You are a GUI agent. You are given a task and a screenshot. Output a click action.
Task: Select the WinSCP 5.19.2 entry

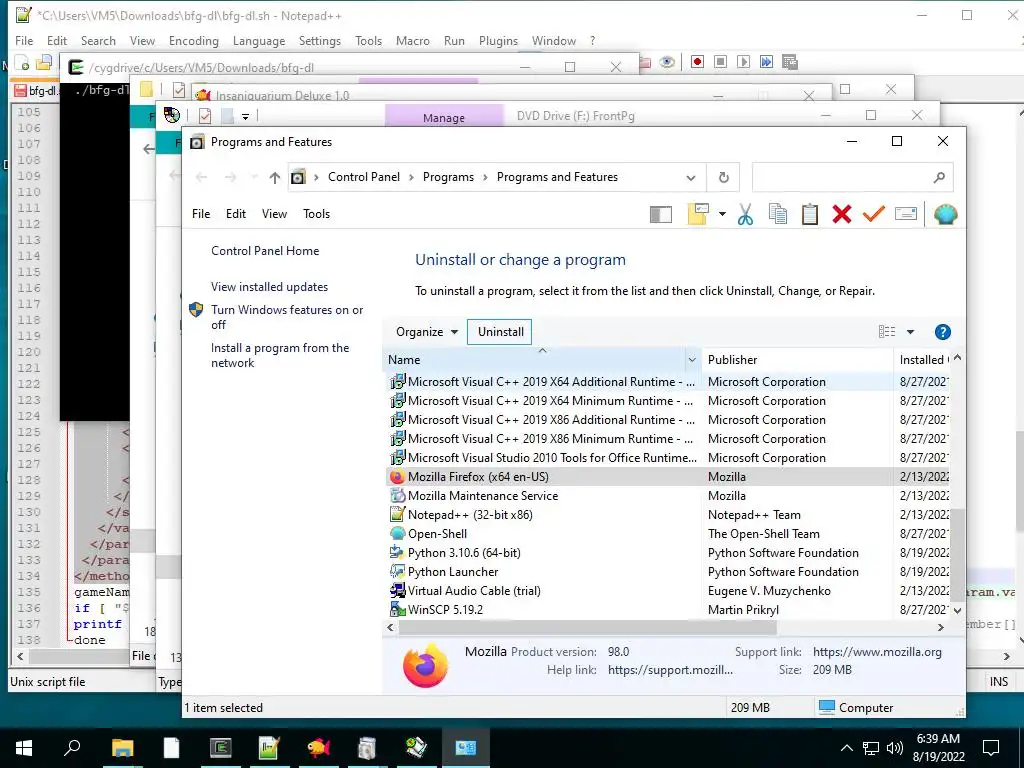(x=667, y=609)
